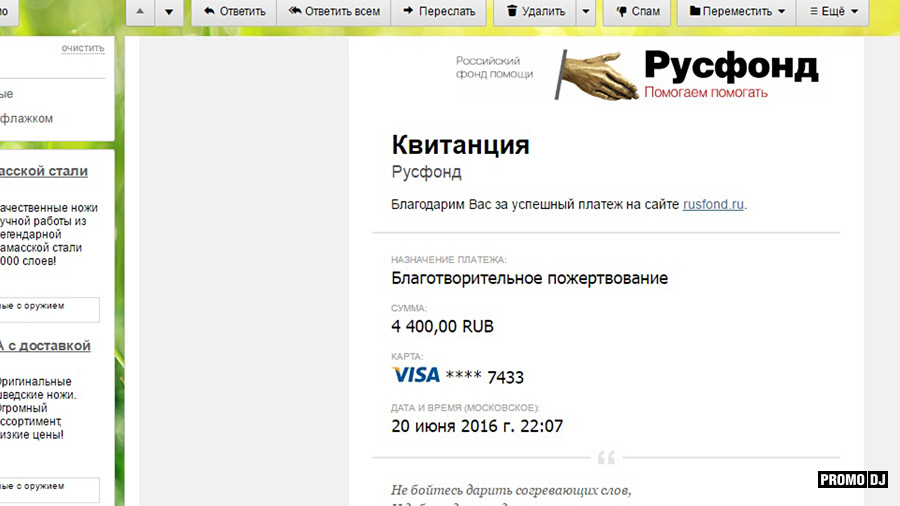Image resolution: width=900 pixels, height=506 pixels.
Task: Click the handshake hand icon in logo
Action: pos(597,75)
